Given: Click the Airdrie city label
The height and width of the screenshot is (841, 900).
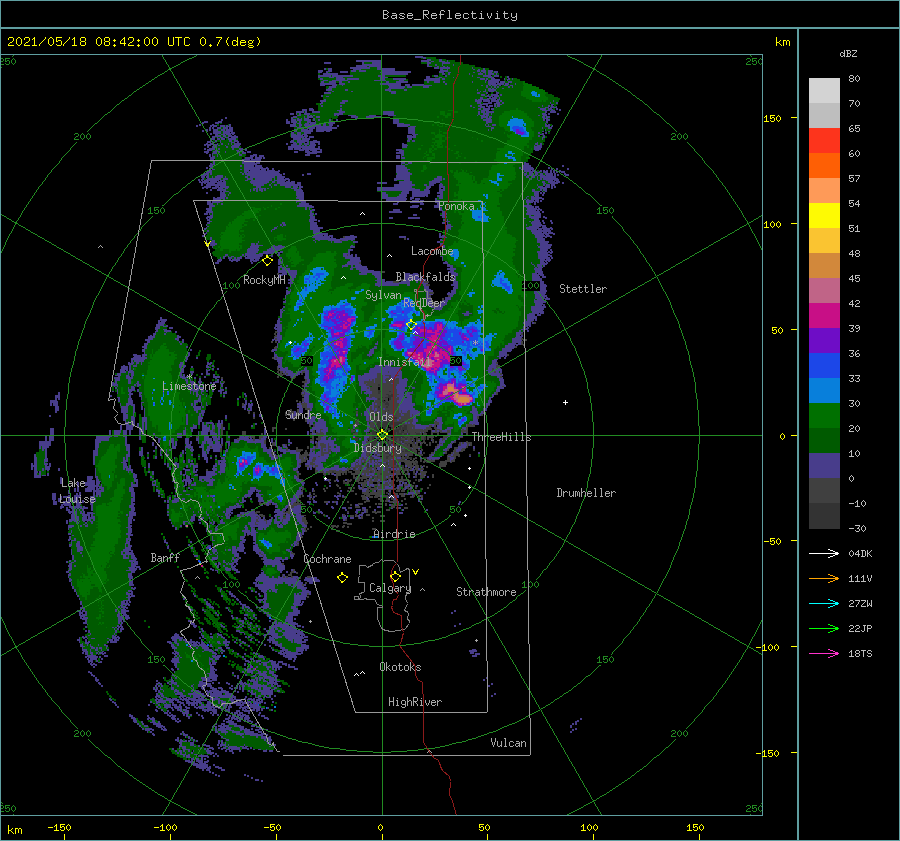Looking at the screenshot, I should point(394,534).
